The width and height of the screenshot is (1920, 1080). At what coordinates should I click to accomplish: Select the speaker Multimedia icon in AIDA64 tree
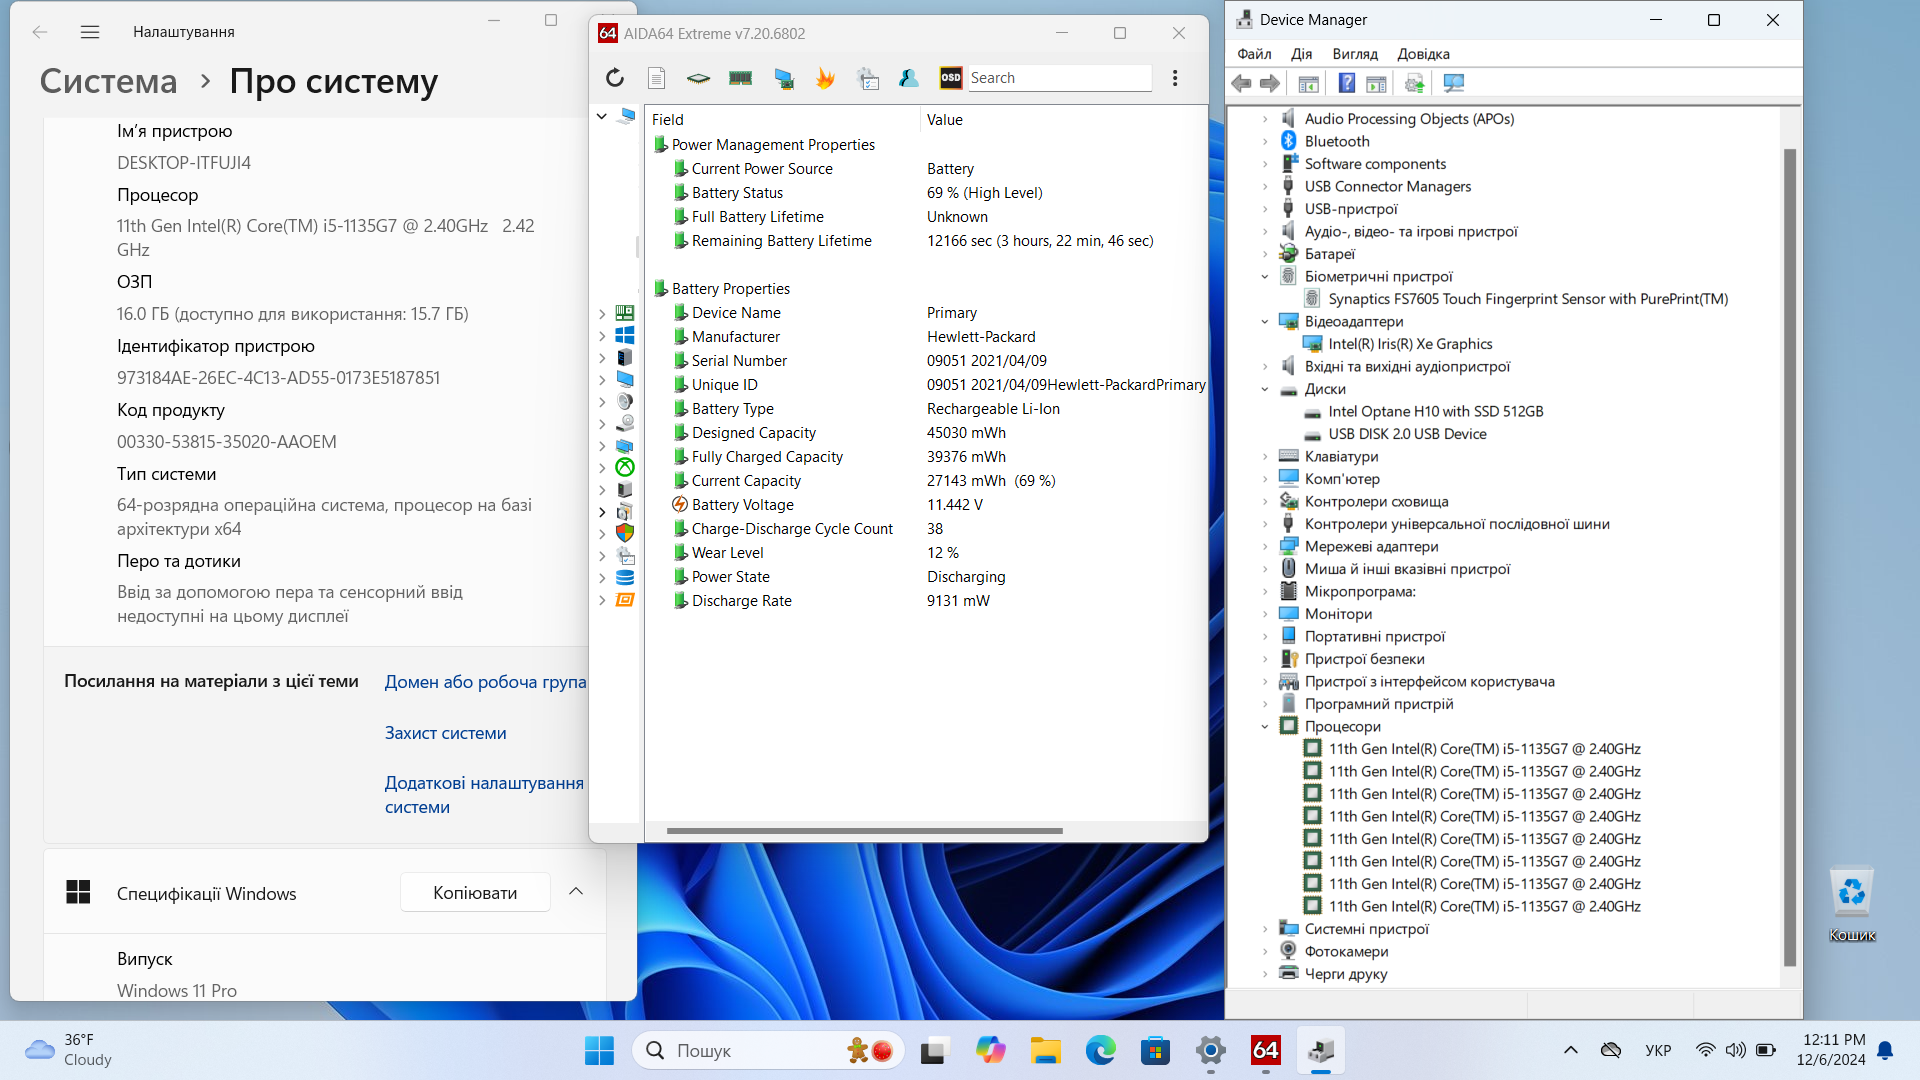click(x=625, y=401)
